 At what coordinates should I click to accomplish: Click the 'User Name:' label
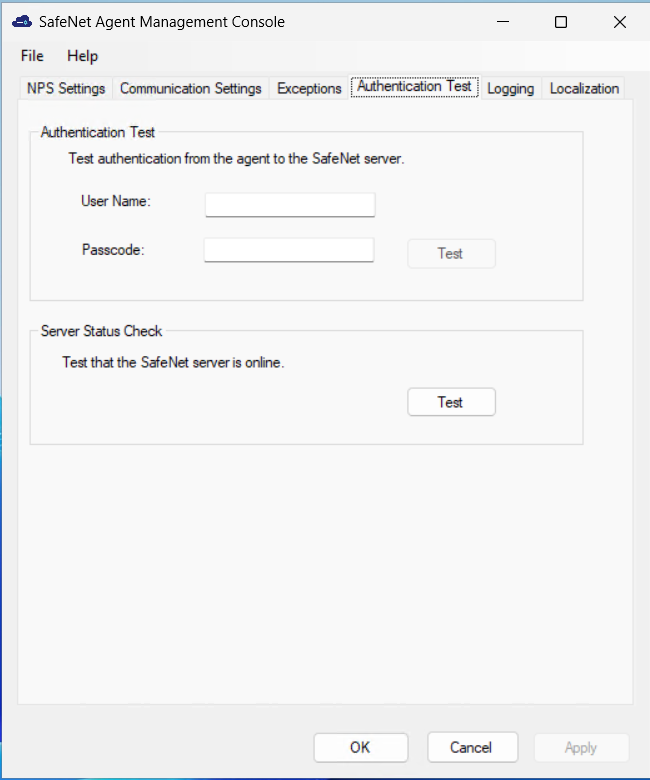tap(115, 201)
